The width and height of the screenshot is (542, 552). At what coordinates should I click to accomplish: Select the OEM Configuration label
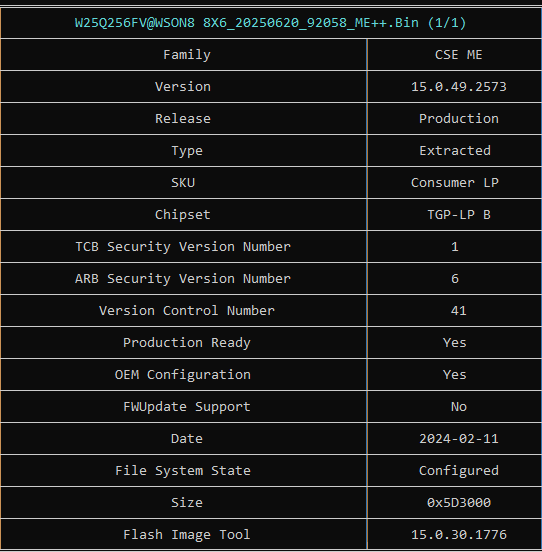[x=183, y=375]
